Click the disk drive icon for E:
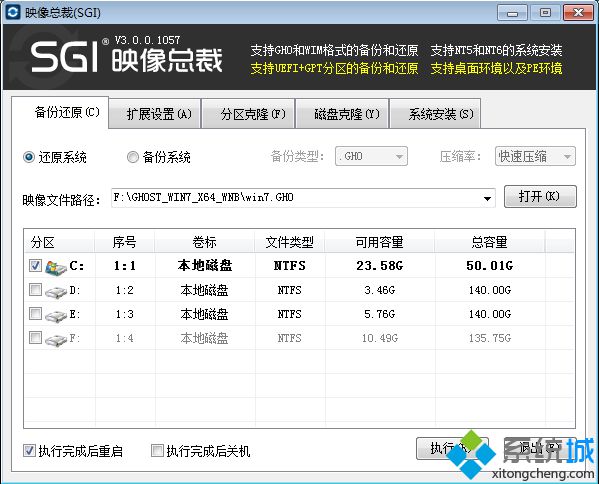This screenshot has width=599, height=484. [56, 316]
